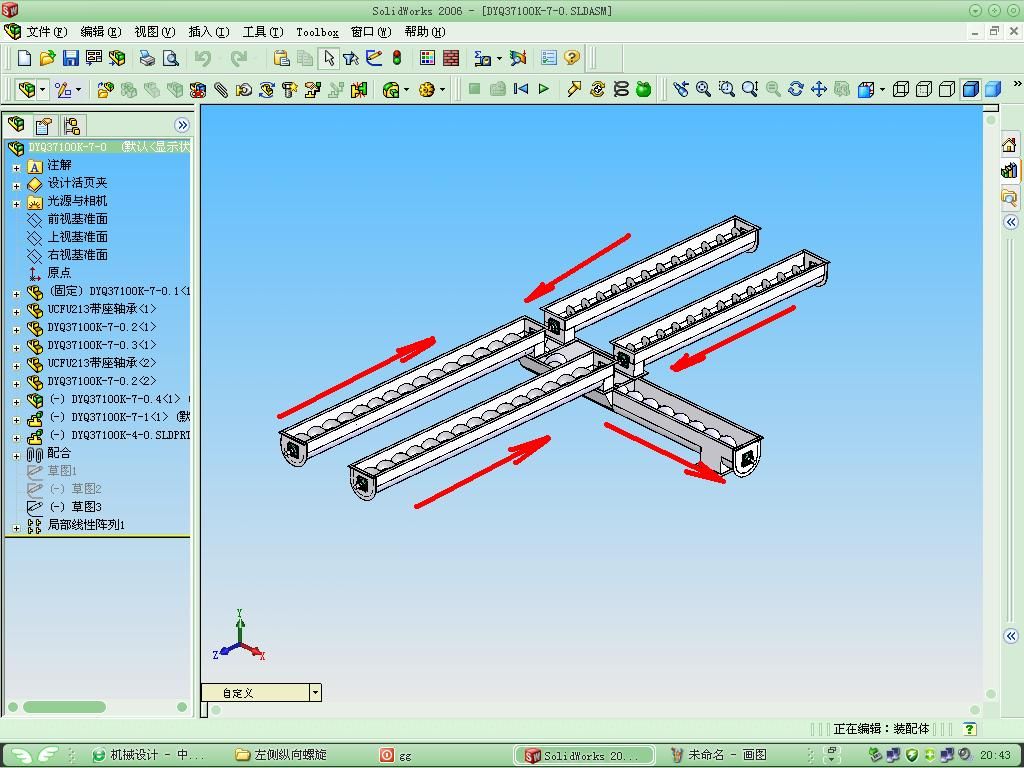
Task: Click the Save icon in the toolbar
Action: click(70, 58)
